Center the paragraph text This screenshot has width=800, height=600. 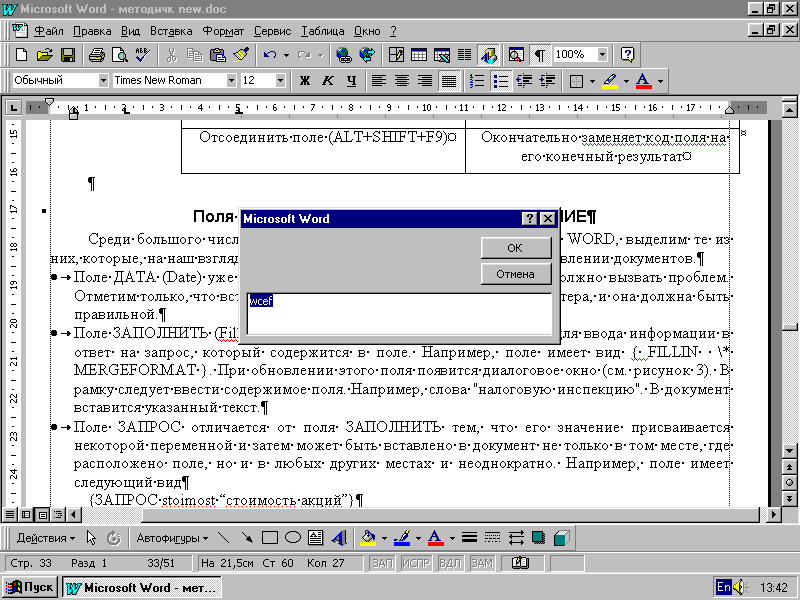click(402, 81)
